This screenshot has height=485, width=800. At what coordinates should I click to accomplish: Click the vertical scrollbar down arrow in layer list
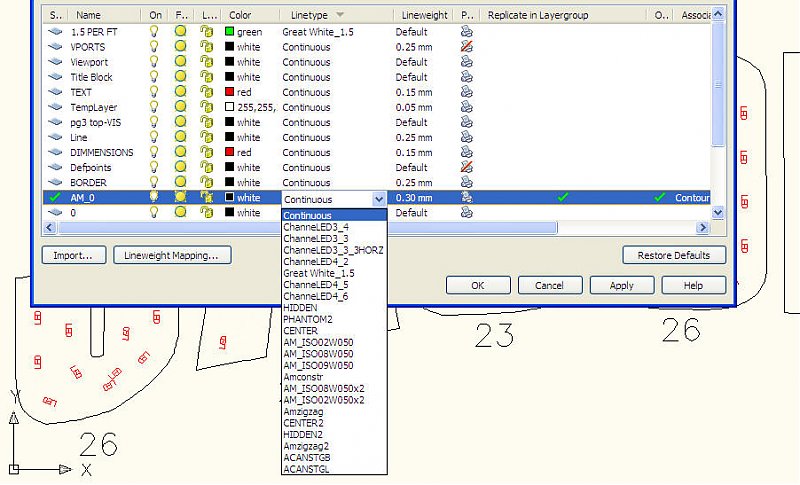tap(717, 213)
